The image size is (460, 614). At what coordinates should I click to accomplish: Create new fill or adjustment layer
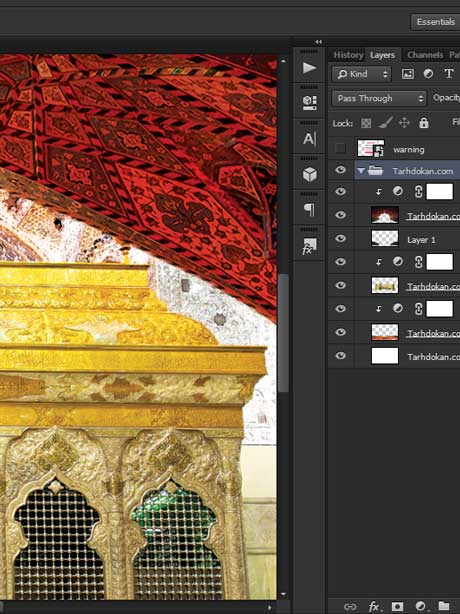[x=420, y=606]
